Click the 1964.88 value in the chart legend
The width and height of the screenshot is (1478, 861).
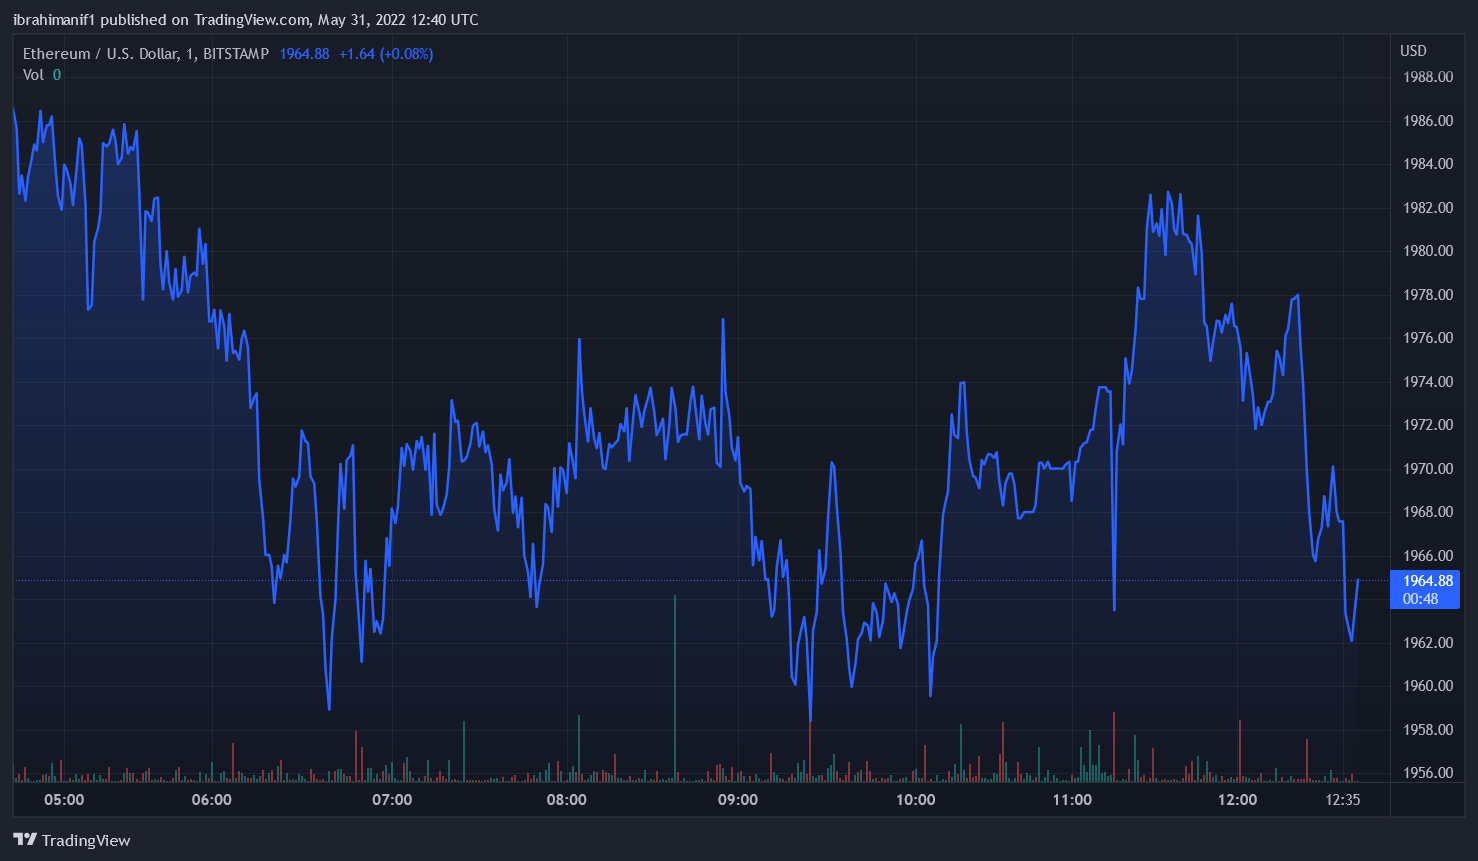[304, 54]
